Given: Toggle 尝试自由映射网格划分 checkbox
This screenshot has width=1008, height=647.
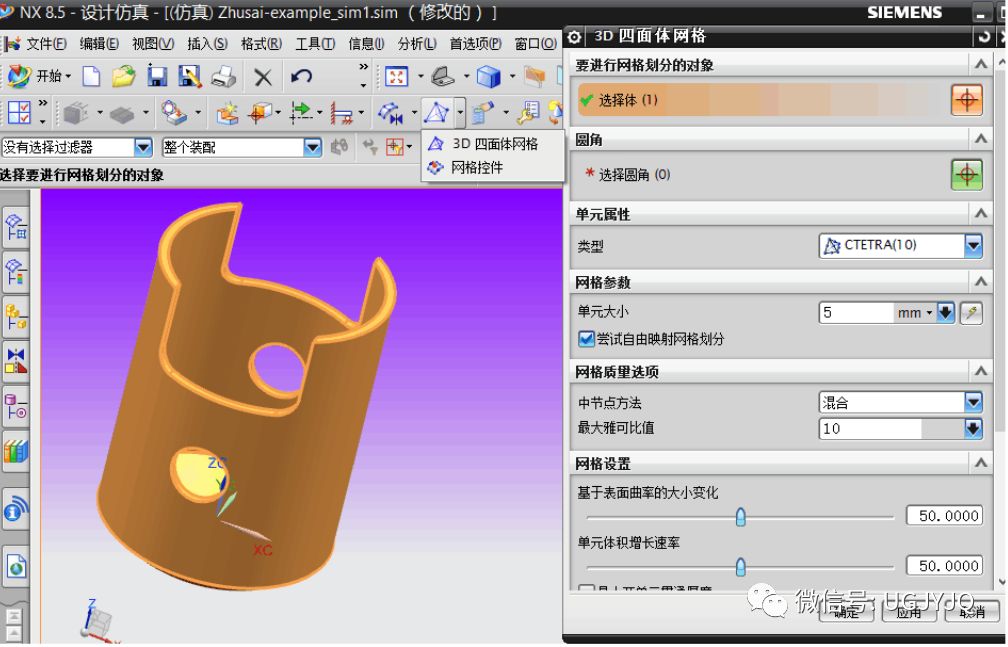Looking at the screenshot, I should pyautogui.click(x=586, y=339).
